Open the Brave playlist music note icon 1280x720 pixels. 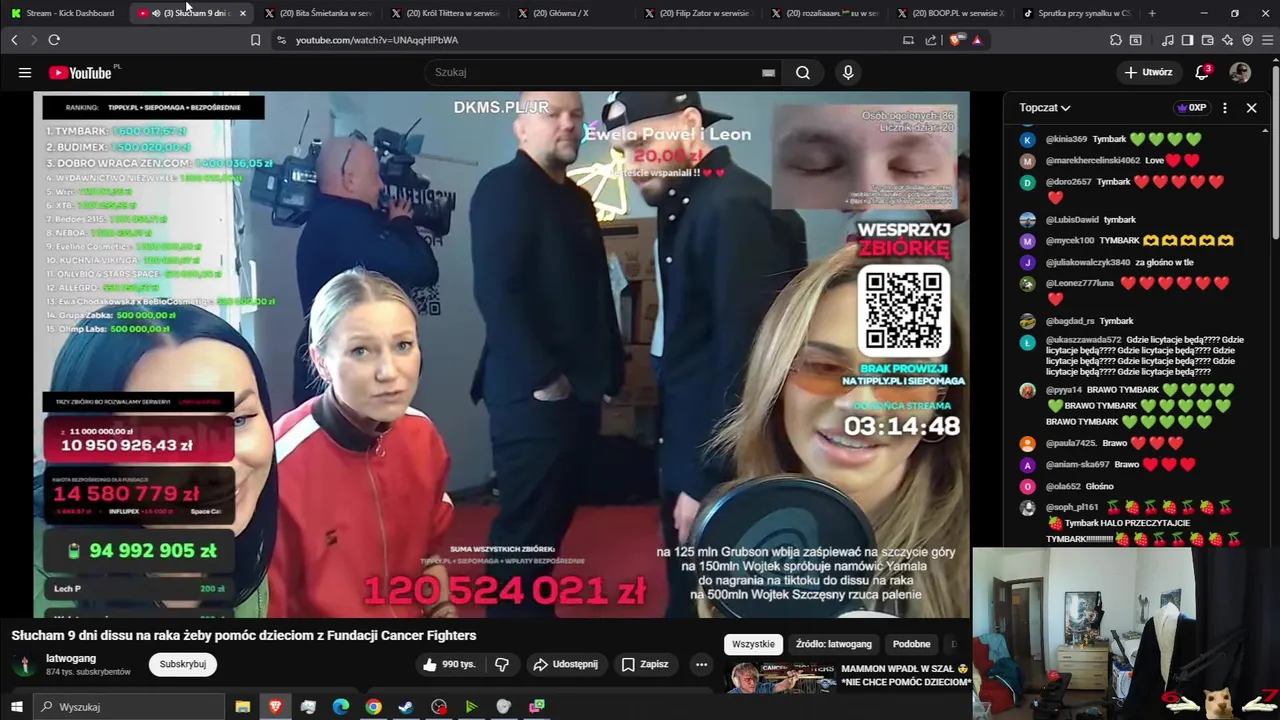pos(1168,40)
